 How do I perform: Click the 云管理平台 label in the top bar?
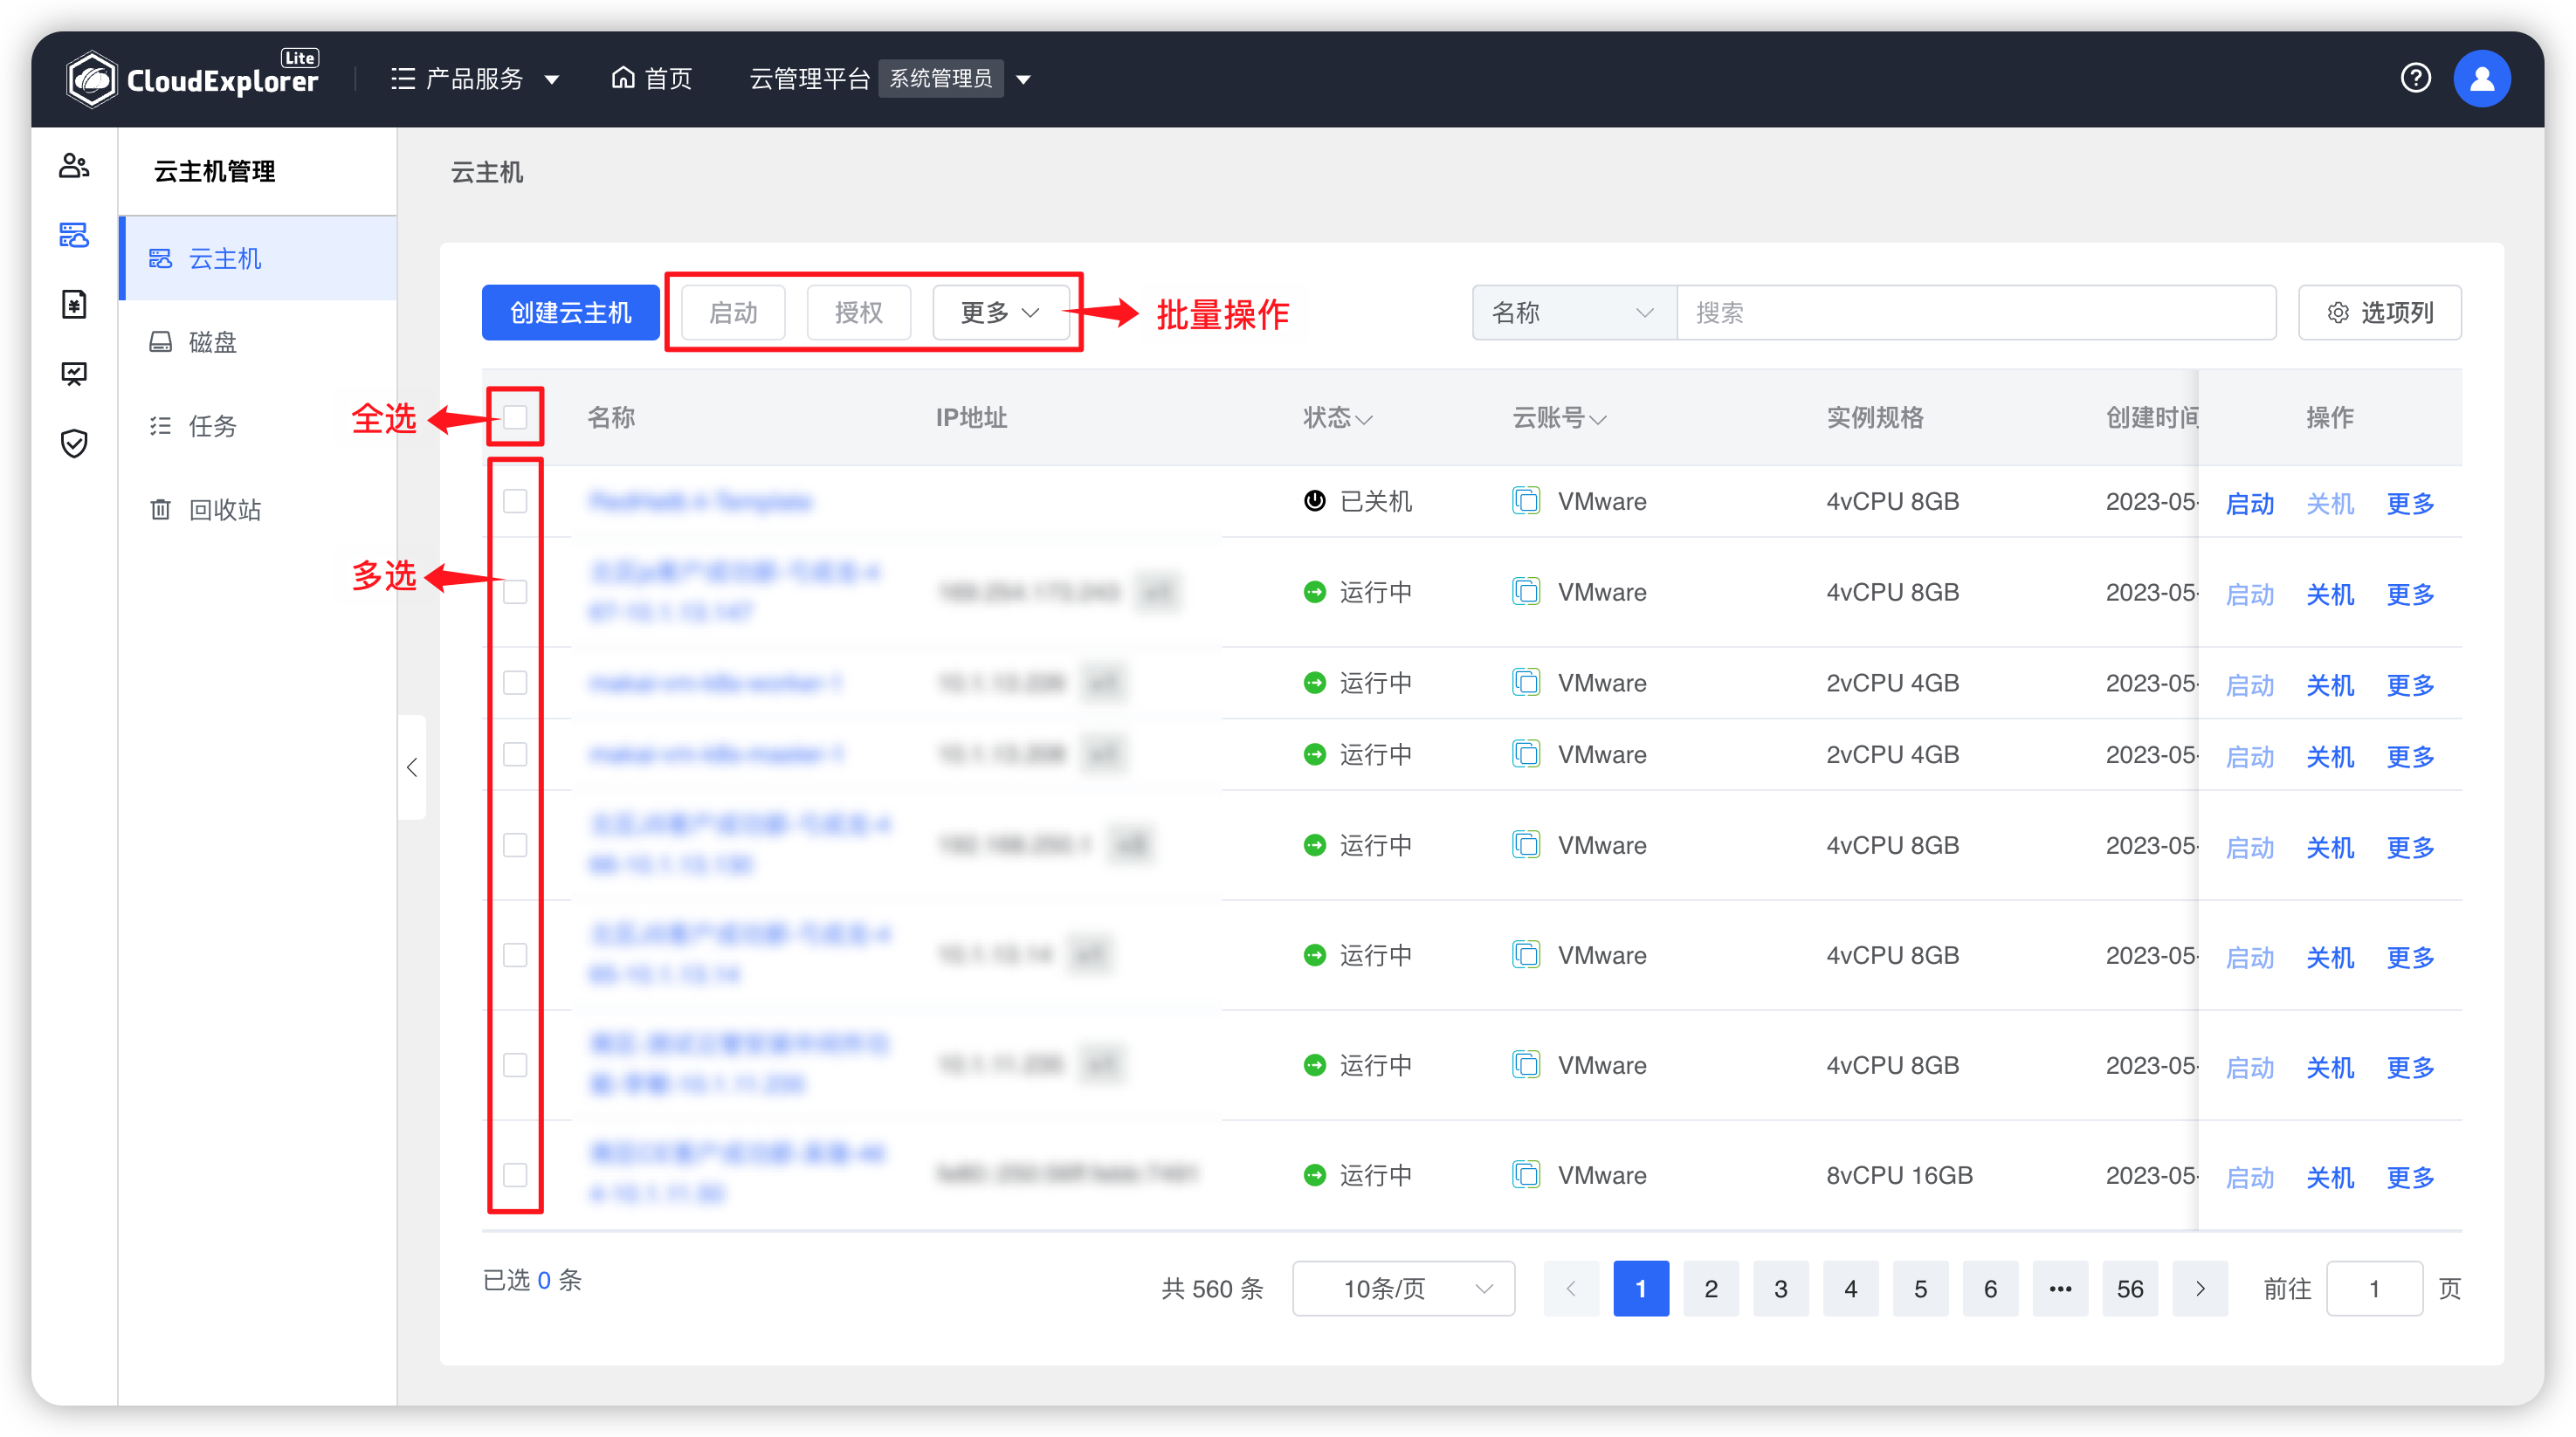click(x=809, y=78)
